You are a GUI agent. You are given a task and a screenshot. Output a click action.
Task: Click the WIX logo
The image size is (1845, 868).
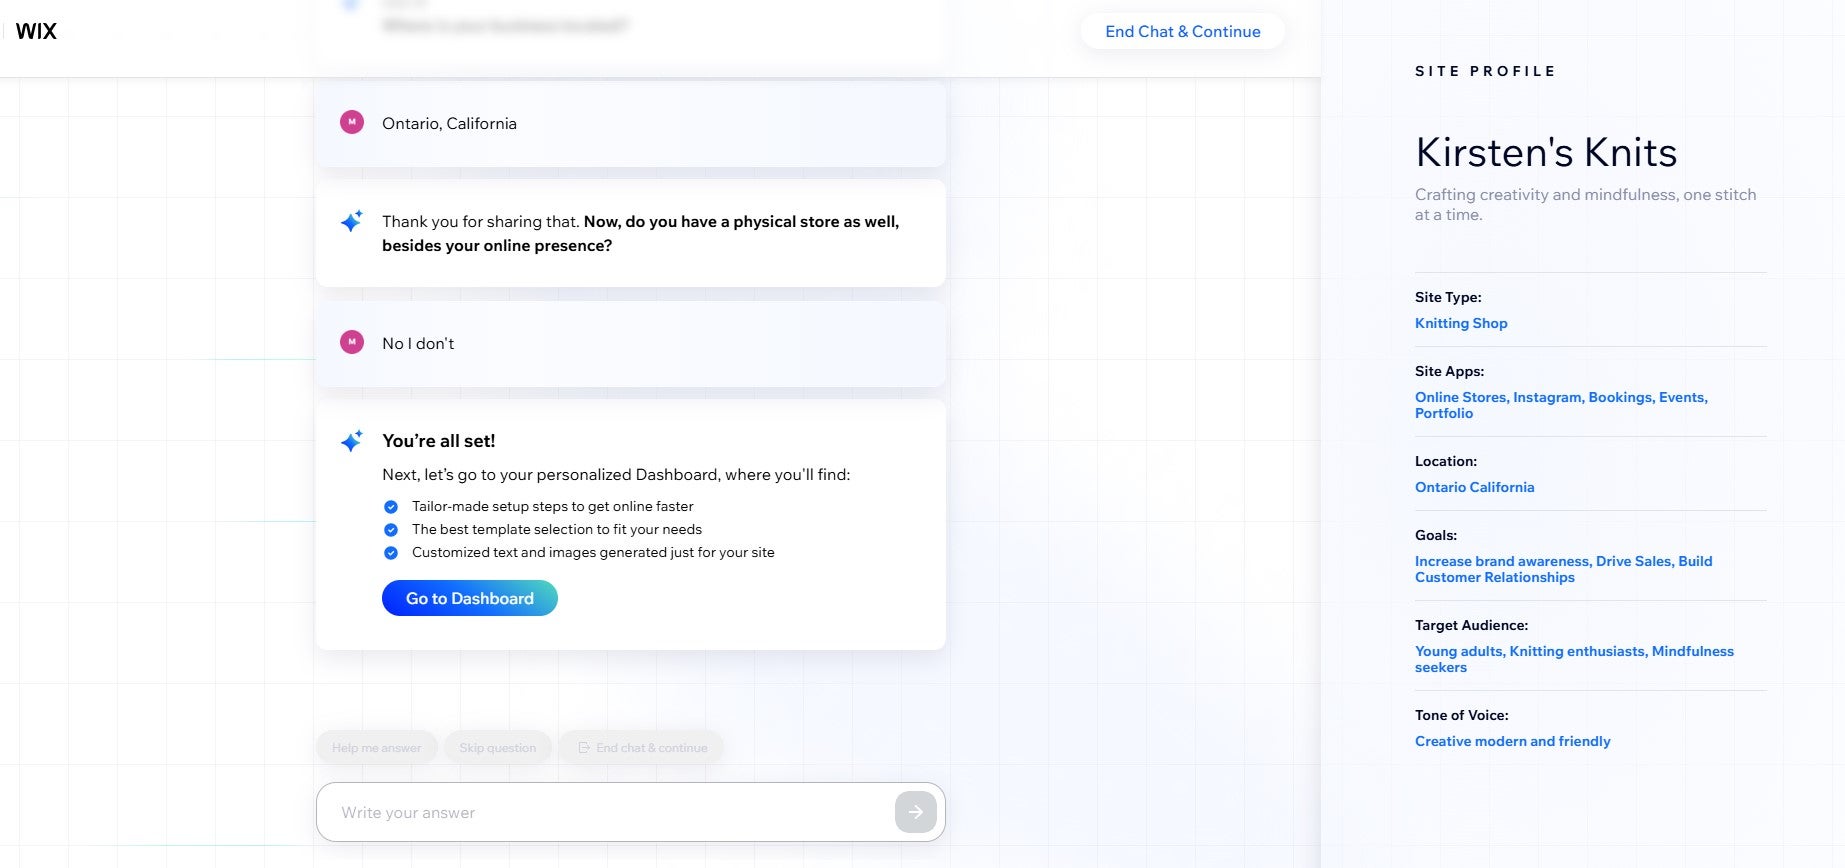[37, 31]
